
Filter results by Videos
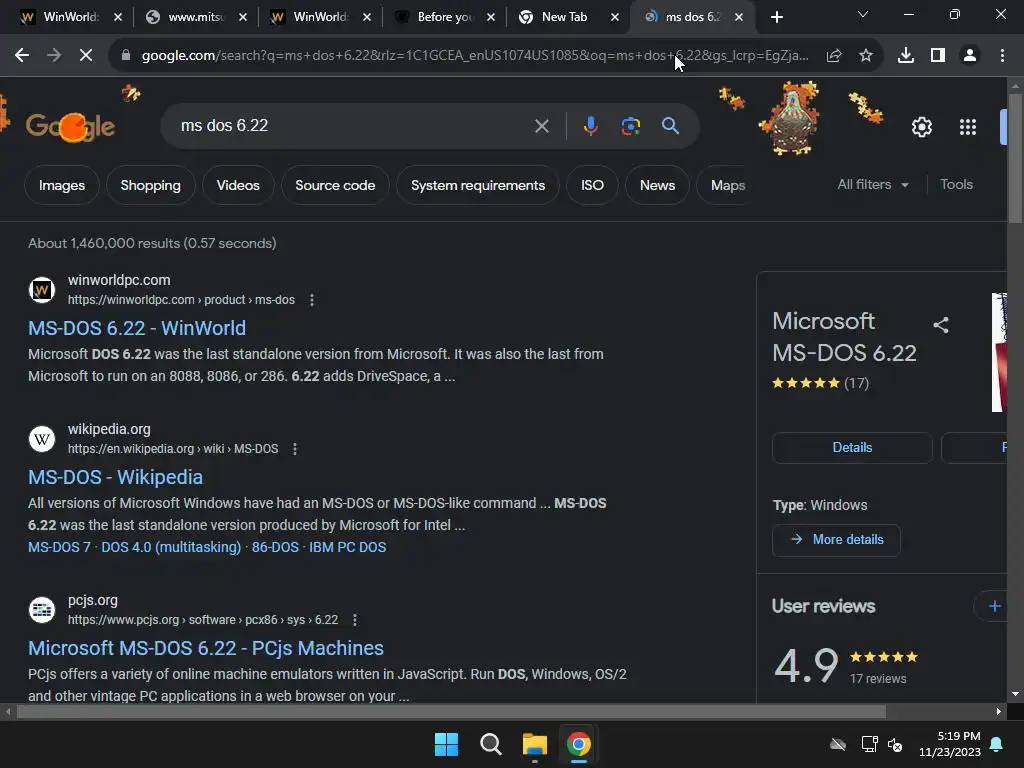(238, 185)
